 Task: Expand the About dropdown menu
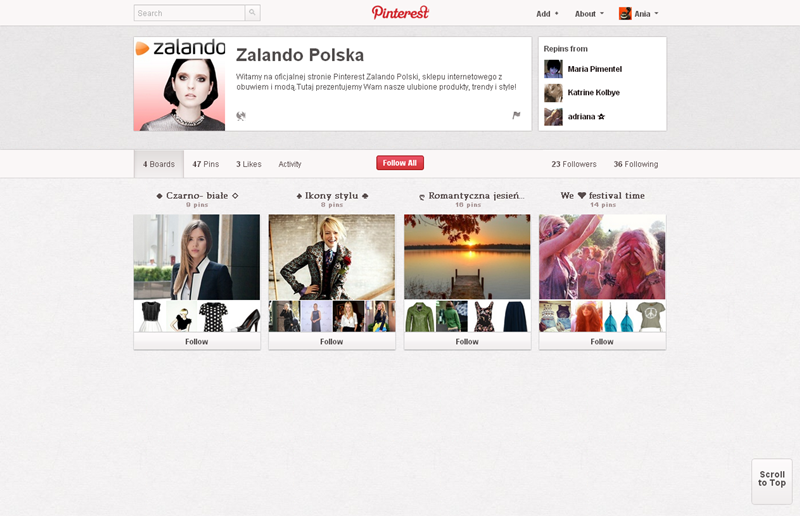tap(589, 14)
